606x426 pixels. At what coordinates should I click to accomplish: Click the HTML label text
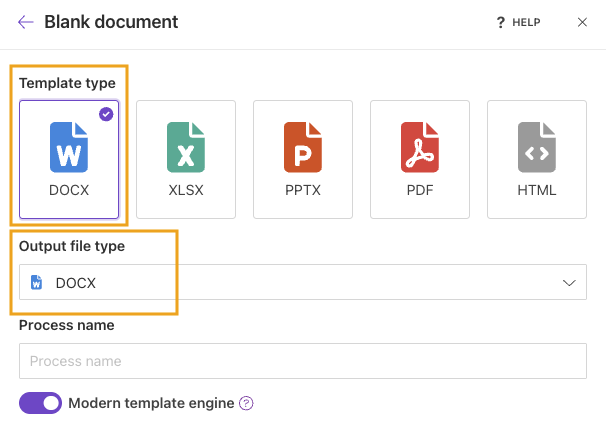tap(537, 190)
